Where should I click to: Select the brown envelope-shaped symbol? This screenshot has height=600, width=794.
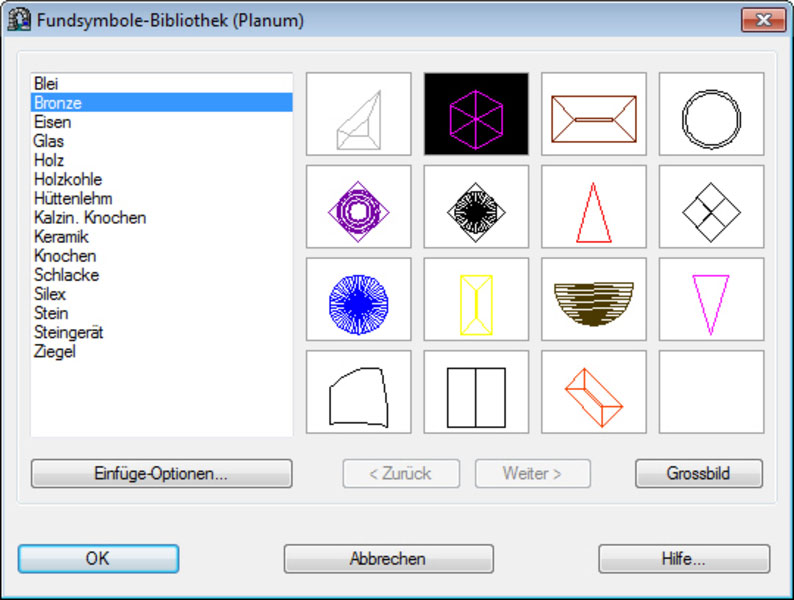tap(594, 114)
